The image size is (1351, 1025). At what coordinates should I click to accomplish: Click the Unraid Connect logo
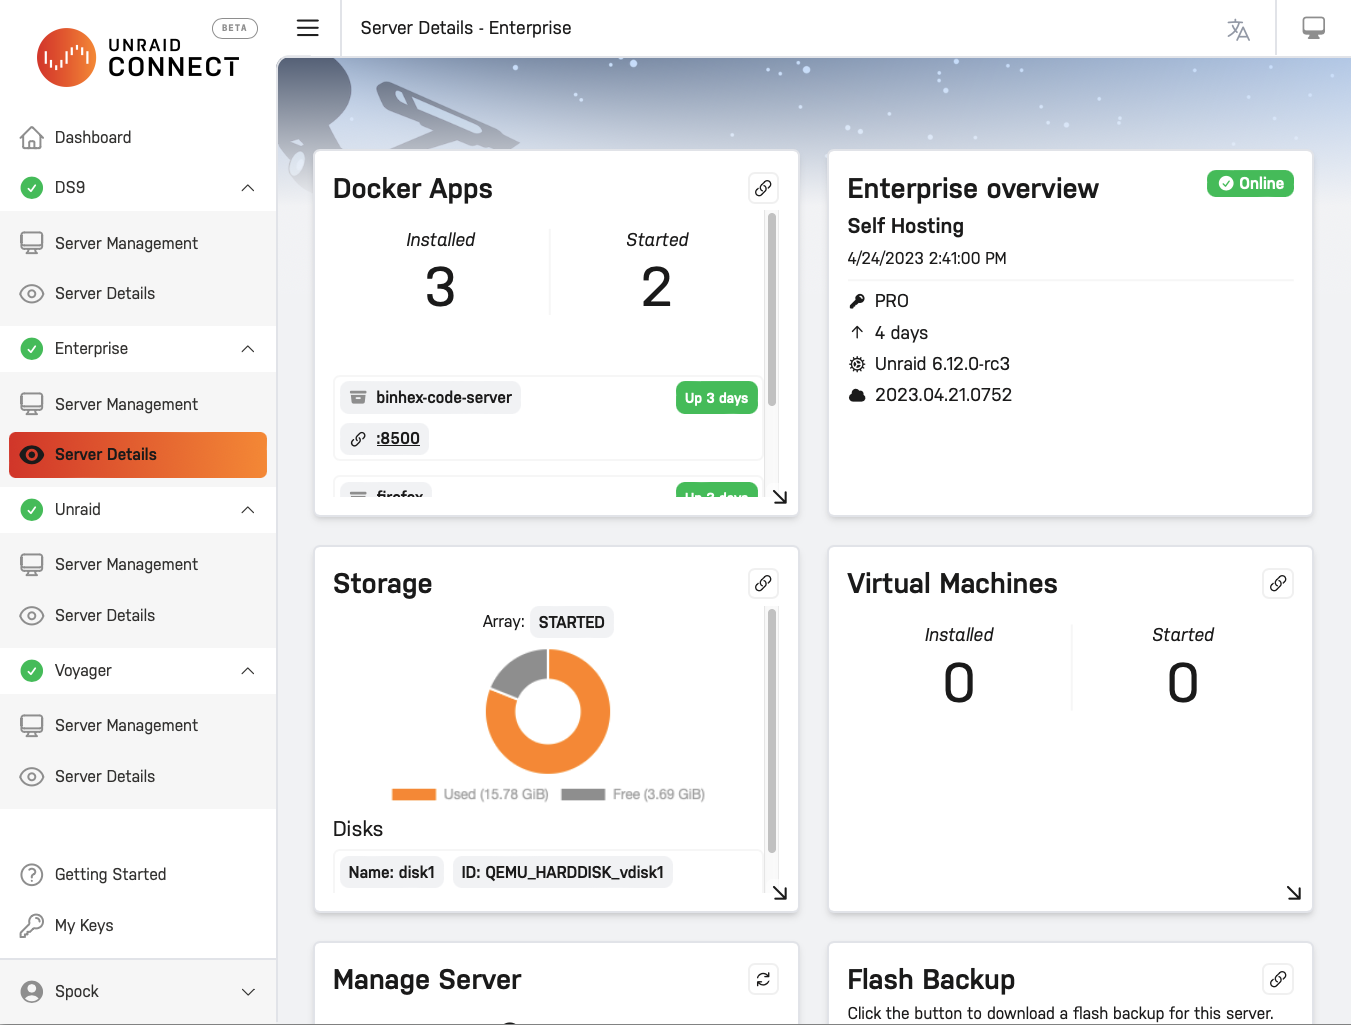(138, 58)
